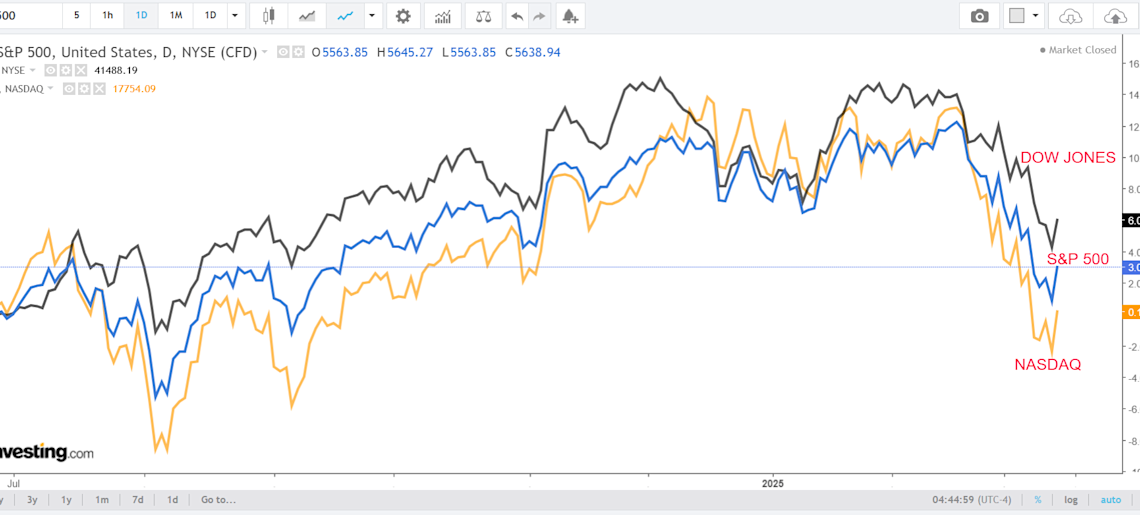Set date range to 3y
Screen dimensions: 1140x515
pos(32,500)
